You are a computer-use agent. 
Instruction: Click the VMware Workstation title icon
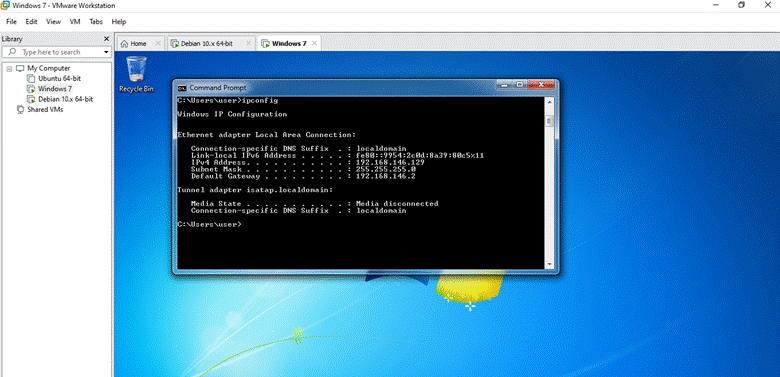pos(5,5)
